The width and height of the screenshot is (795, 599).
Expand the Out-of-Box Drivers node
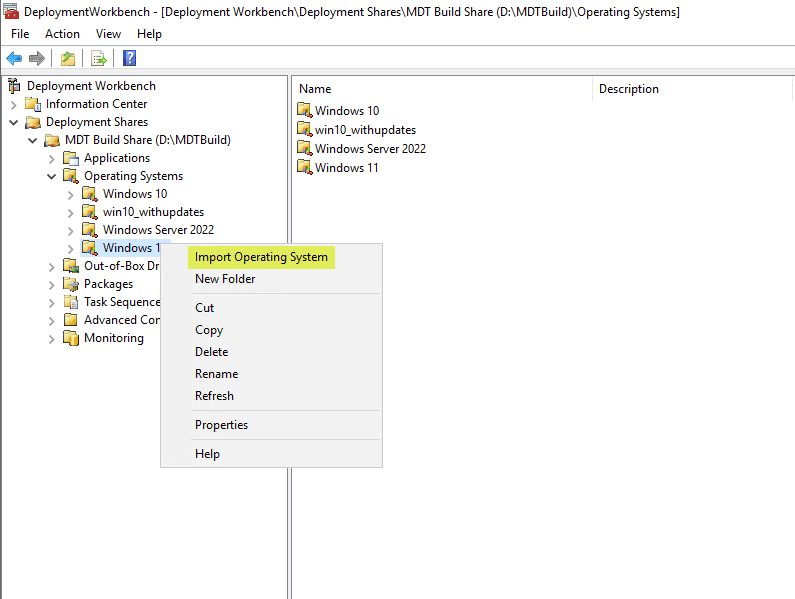point(51,267)
